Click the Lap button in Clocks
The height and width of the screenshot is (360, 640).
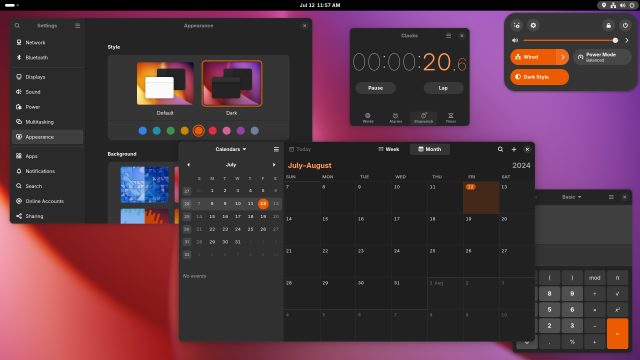click(x=443, y=88)
